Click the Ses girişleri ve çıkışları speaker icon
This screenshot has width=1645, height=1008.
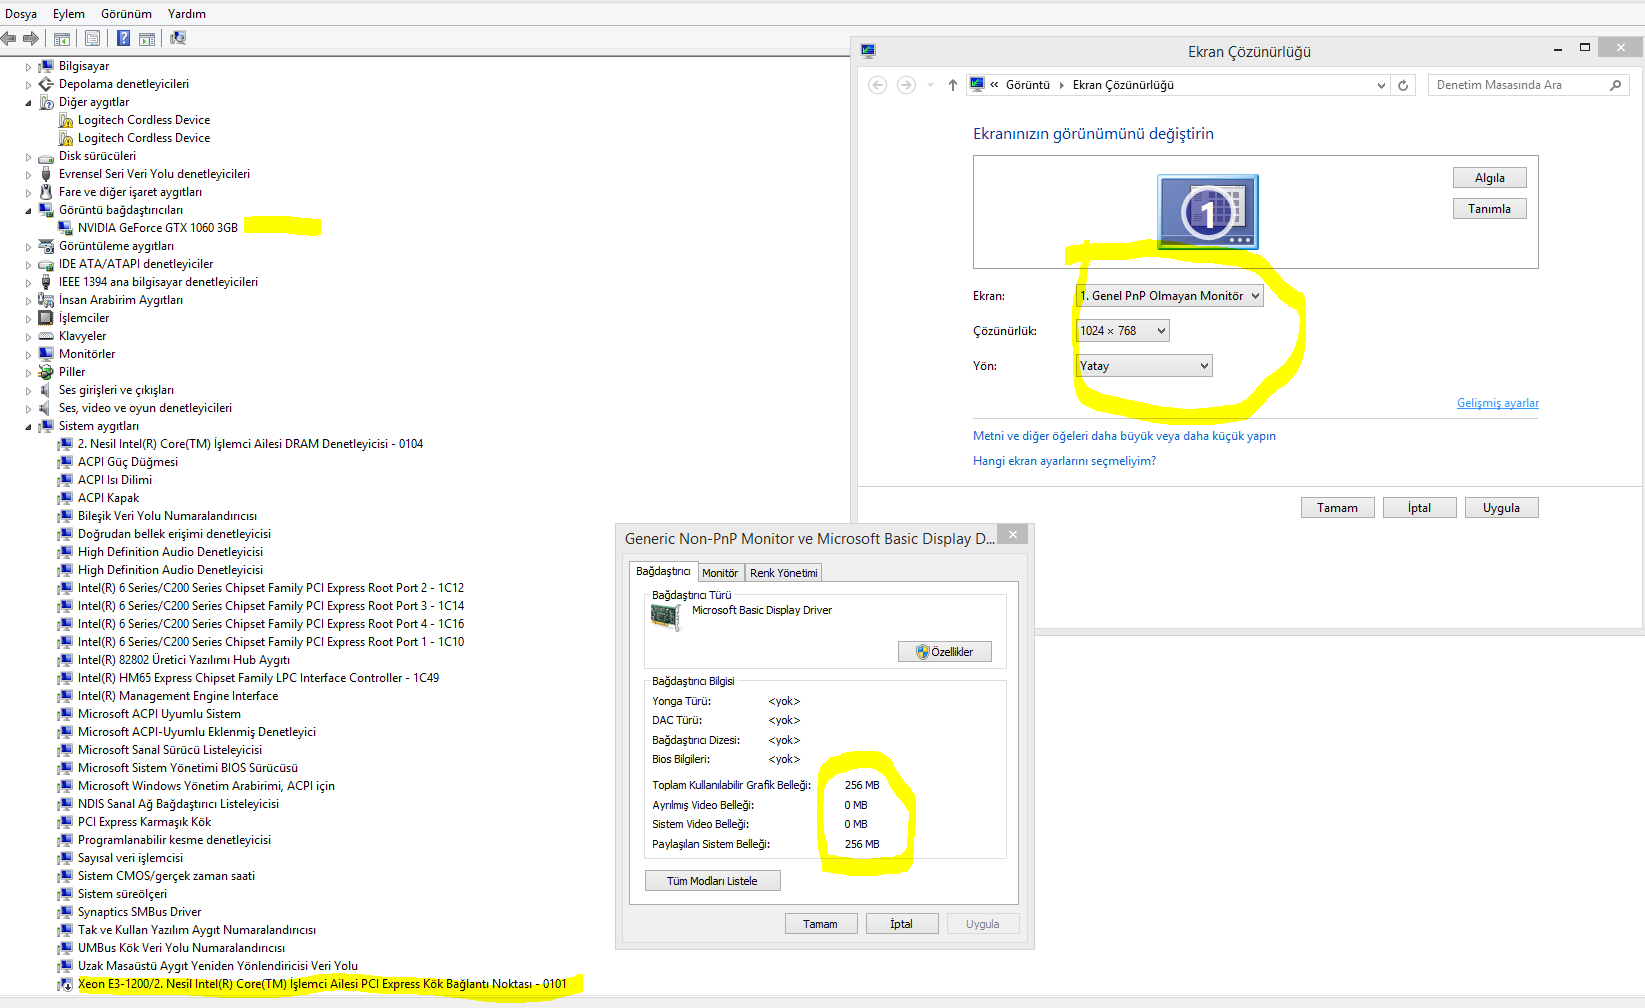(x=46, y=390)
